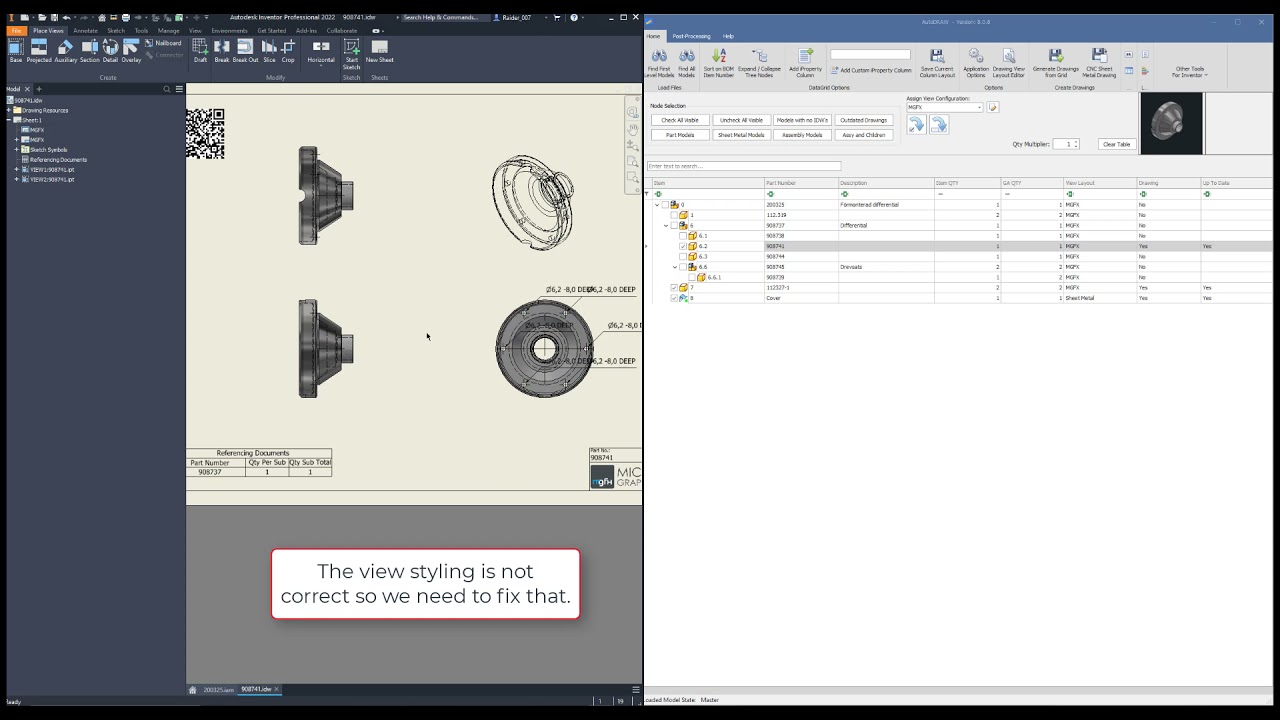Screen dimensions: 1280x720
Task: Click Find First Level Models in AutoDRAW
Action: pos(659,63)
